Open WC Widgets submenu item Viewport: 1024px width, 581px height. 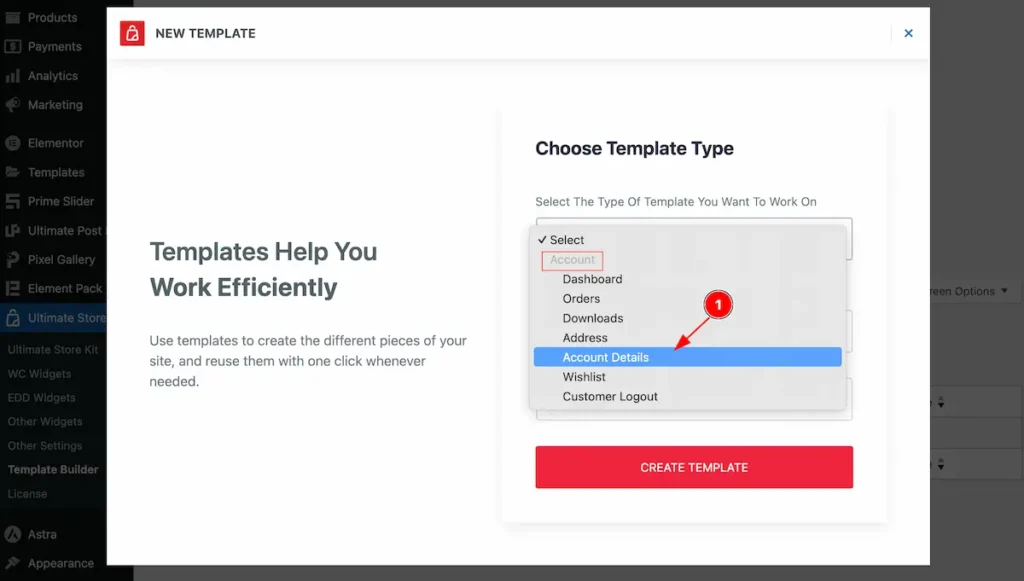39,374
